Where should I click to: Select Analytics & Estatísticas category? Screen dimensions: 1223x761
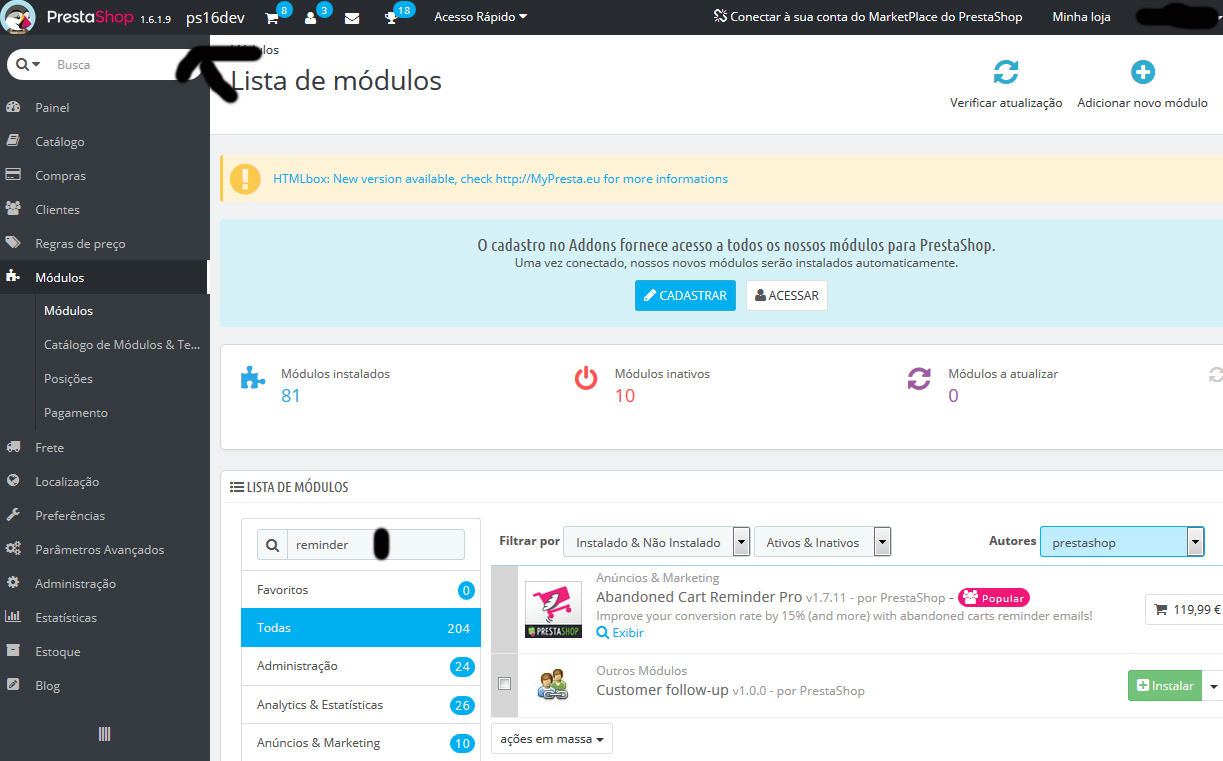pyautogui.click(x=361, y=705)
